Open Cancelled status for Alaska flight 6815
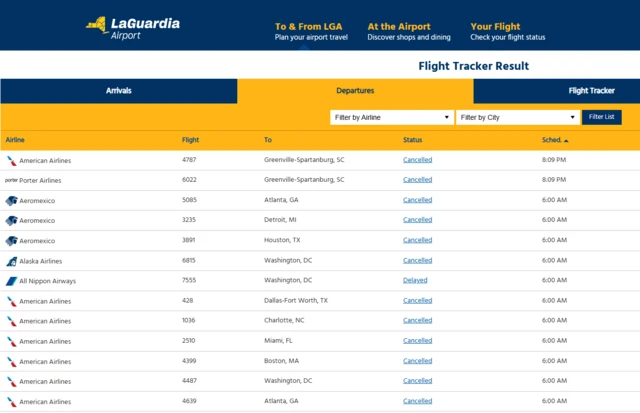The width and height of the screenshot is (640, 413). tap(417, 260)
